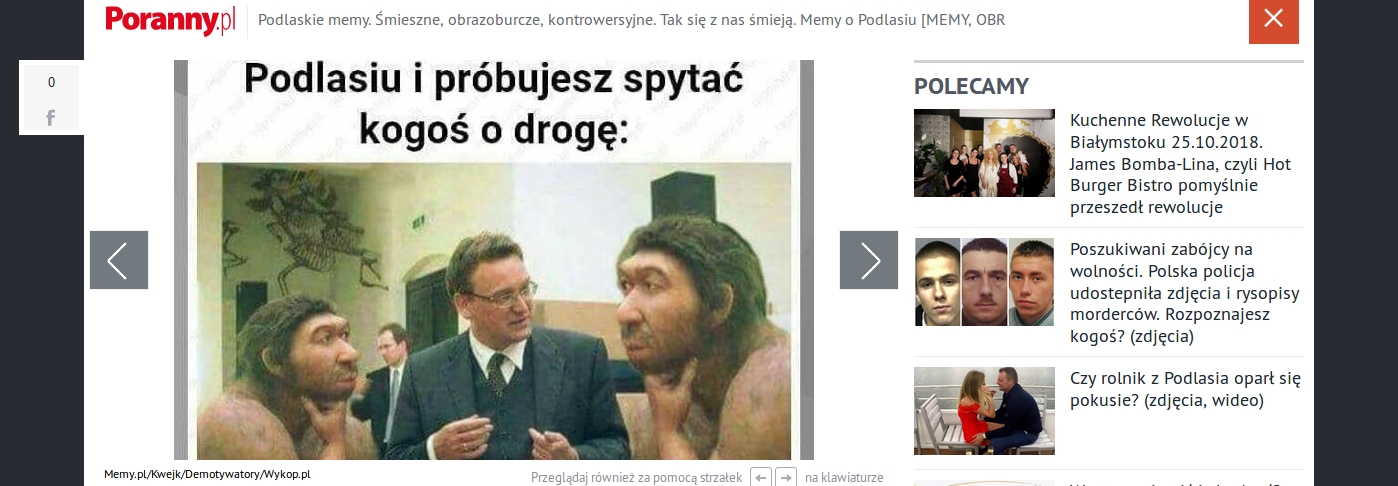Open the Kuchenne Rewolucje w Białymstoku article link

pyautogui.click(x=1182, y=164)
